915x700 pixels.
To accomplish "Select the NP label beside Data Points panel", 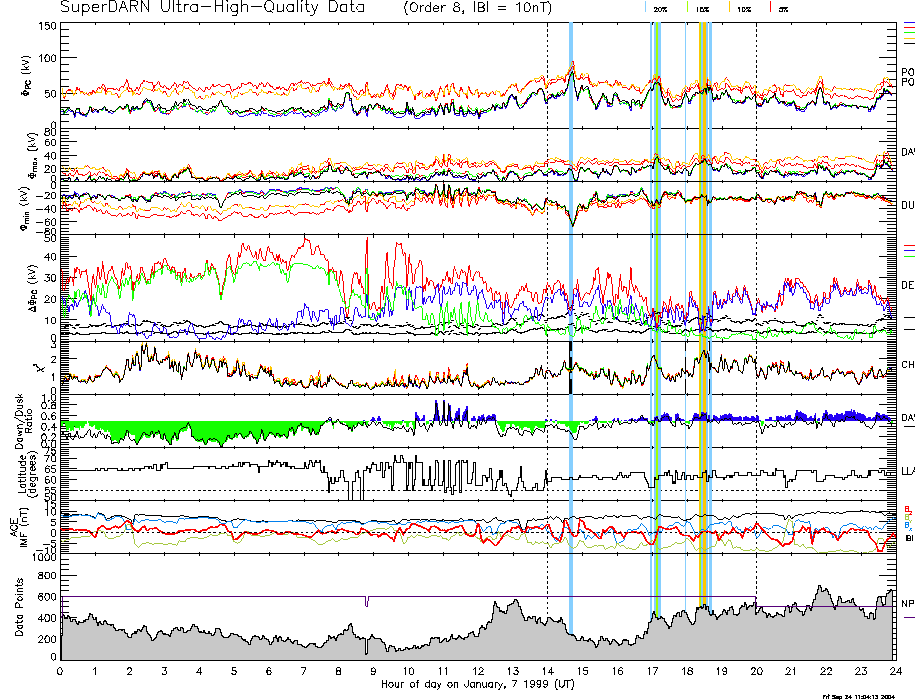I will pyautogui.click(x=907, y=604).
